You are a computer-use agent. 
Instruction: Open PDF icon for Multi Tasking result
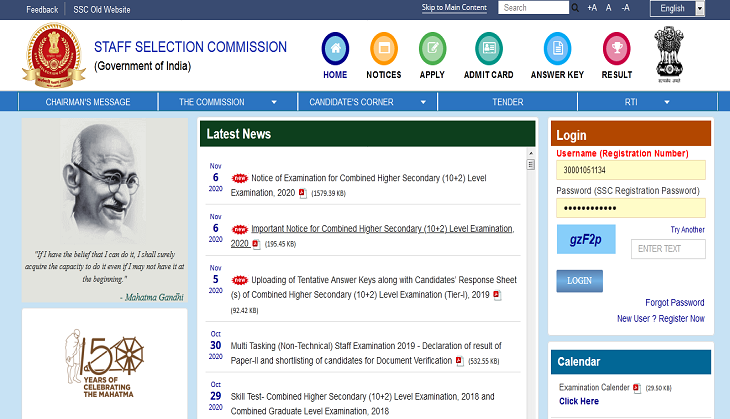coord(460,361)
